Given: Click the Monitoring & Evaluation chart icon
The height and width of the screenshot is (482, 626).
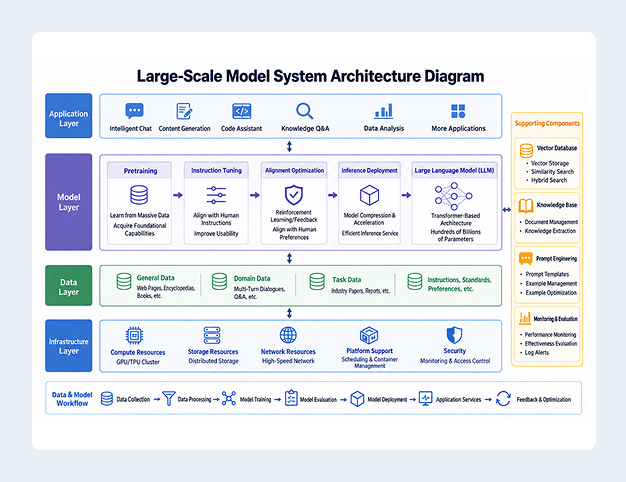Looking at the screenshot, I should pyautogui.click(x=525, y=318).
